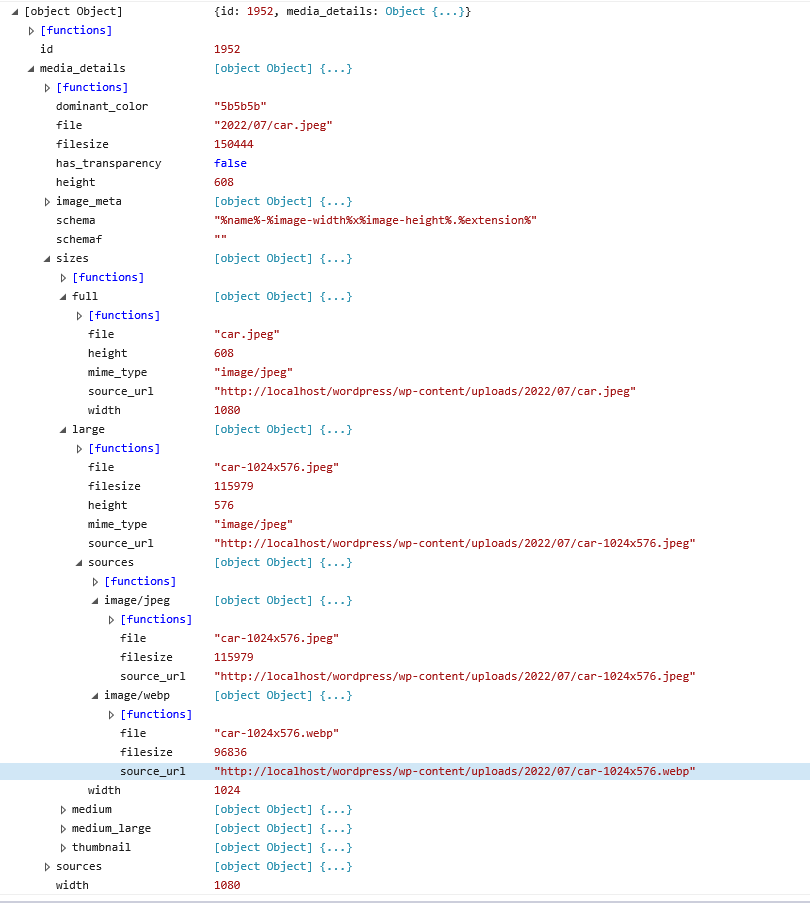Collapse the full size node
810x903 pixels.
(x=63, y=297)
